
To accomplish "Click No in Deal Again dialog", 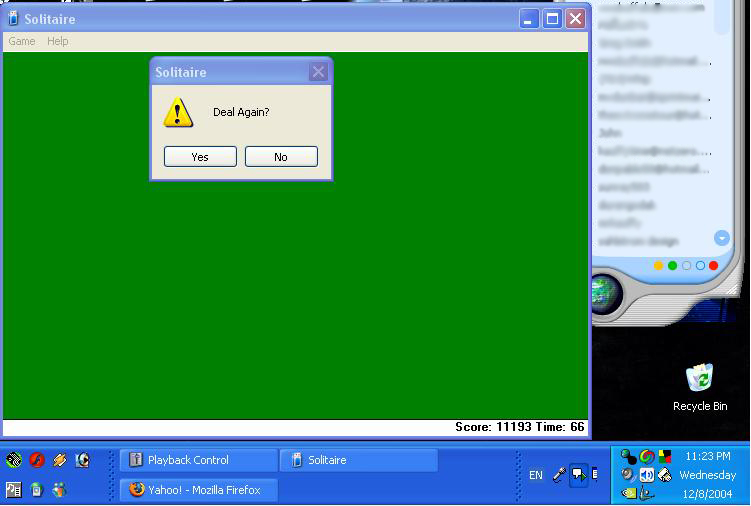I will pos(281,157).
